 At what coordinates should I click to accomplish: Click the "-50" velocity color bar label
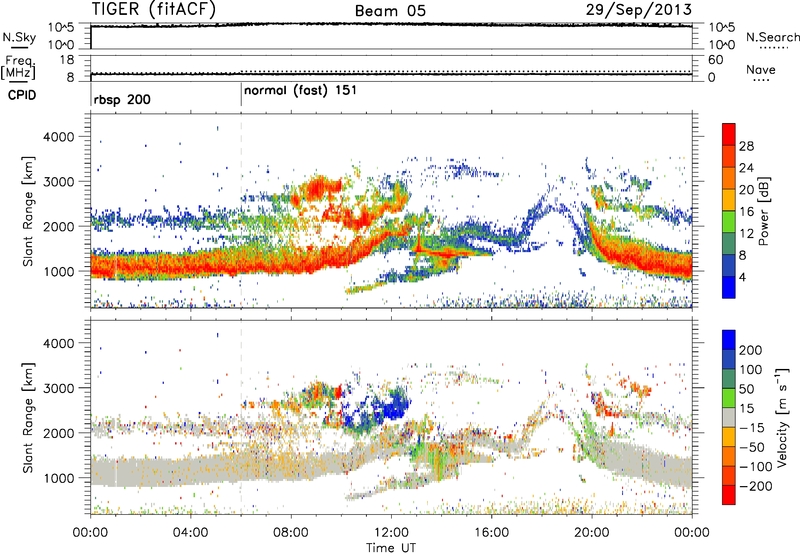pyautogui.click(x=751, y=447)
